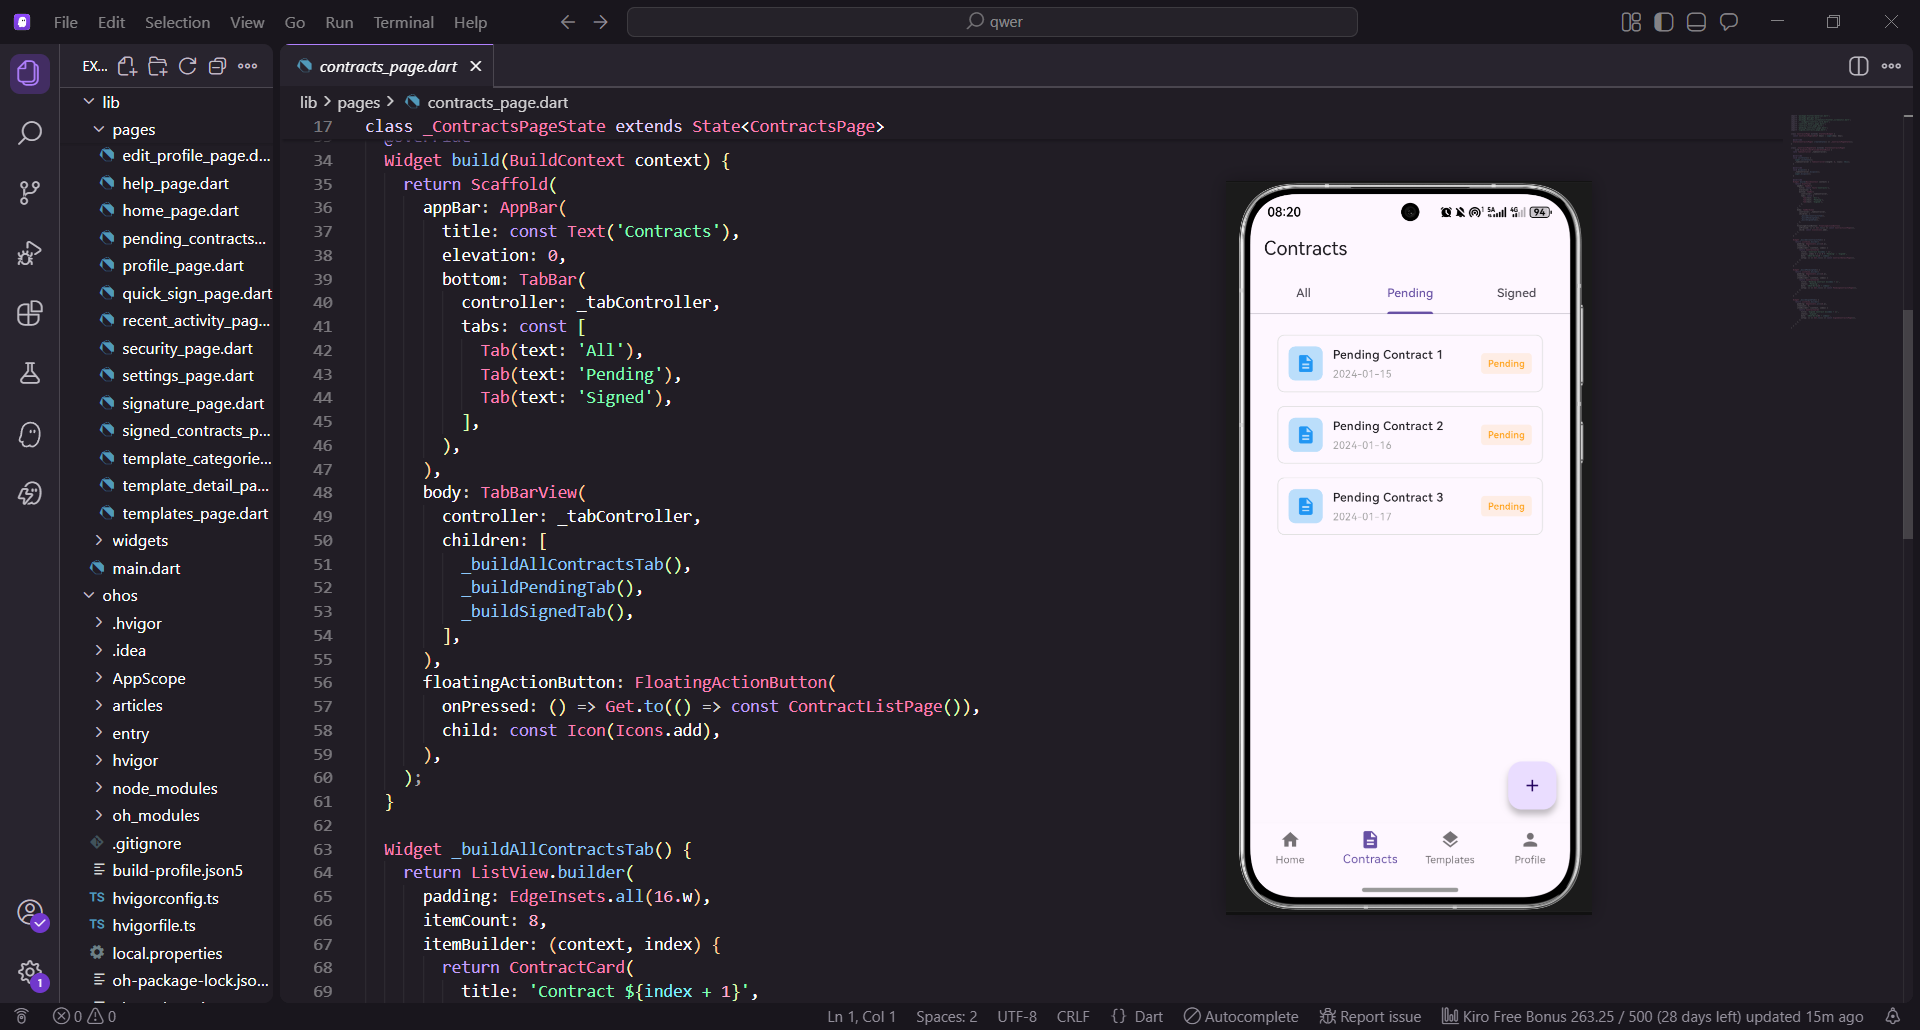This screenshot has width=1920, height=1030.
Task: Open the Search view icon
Action: coord(30,133)
